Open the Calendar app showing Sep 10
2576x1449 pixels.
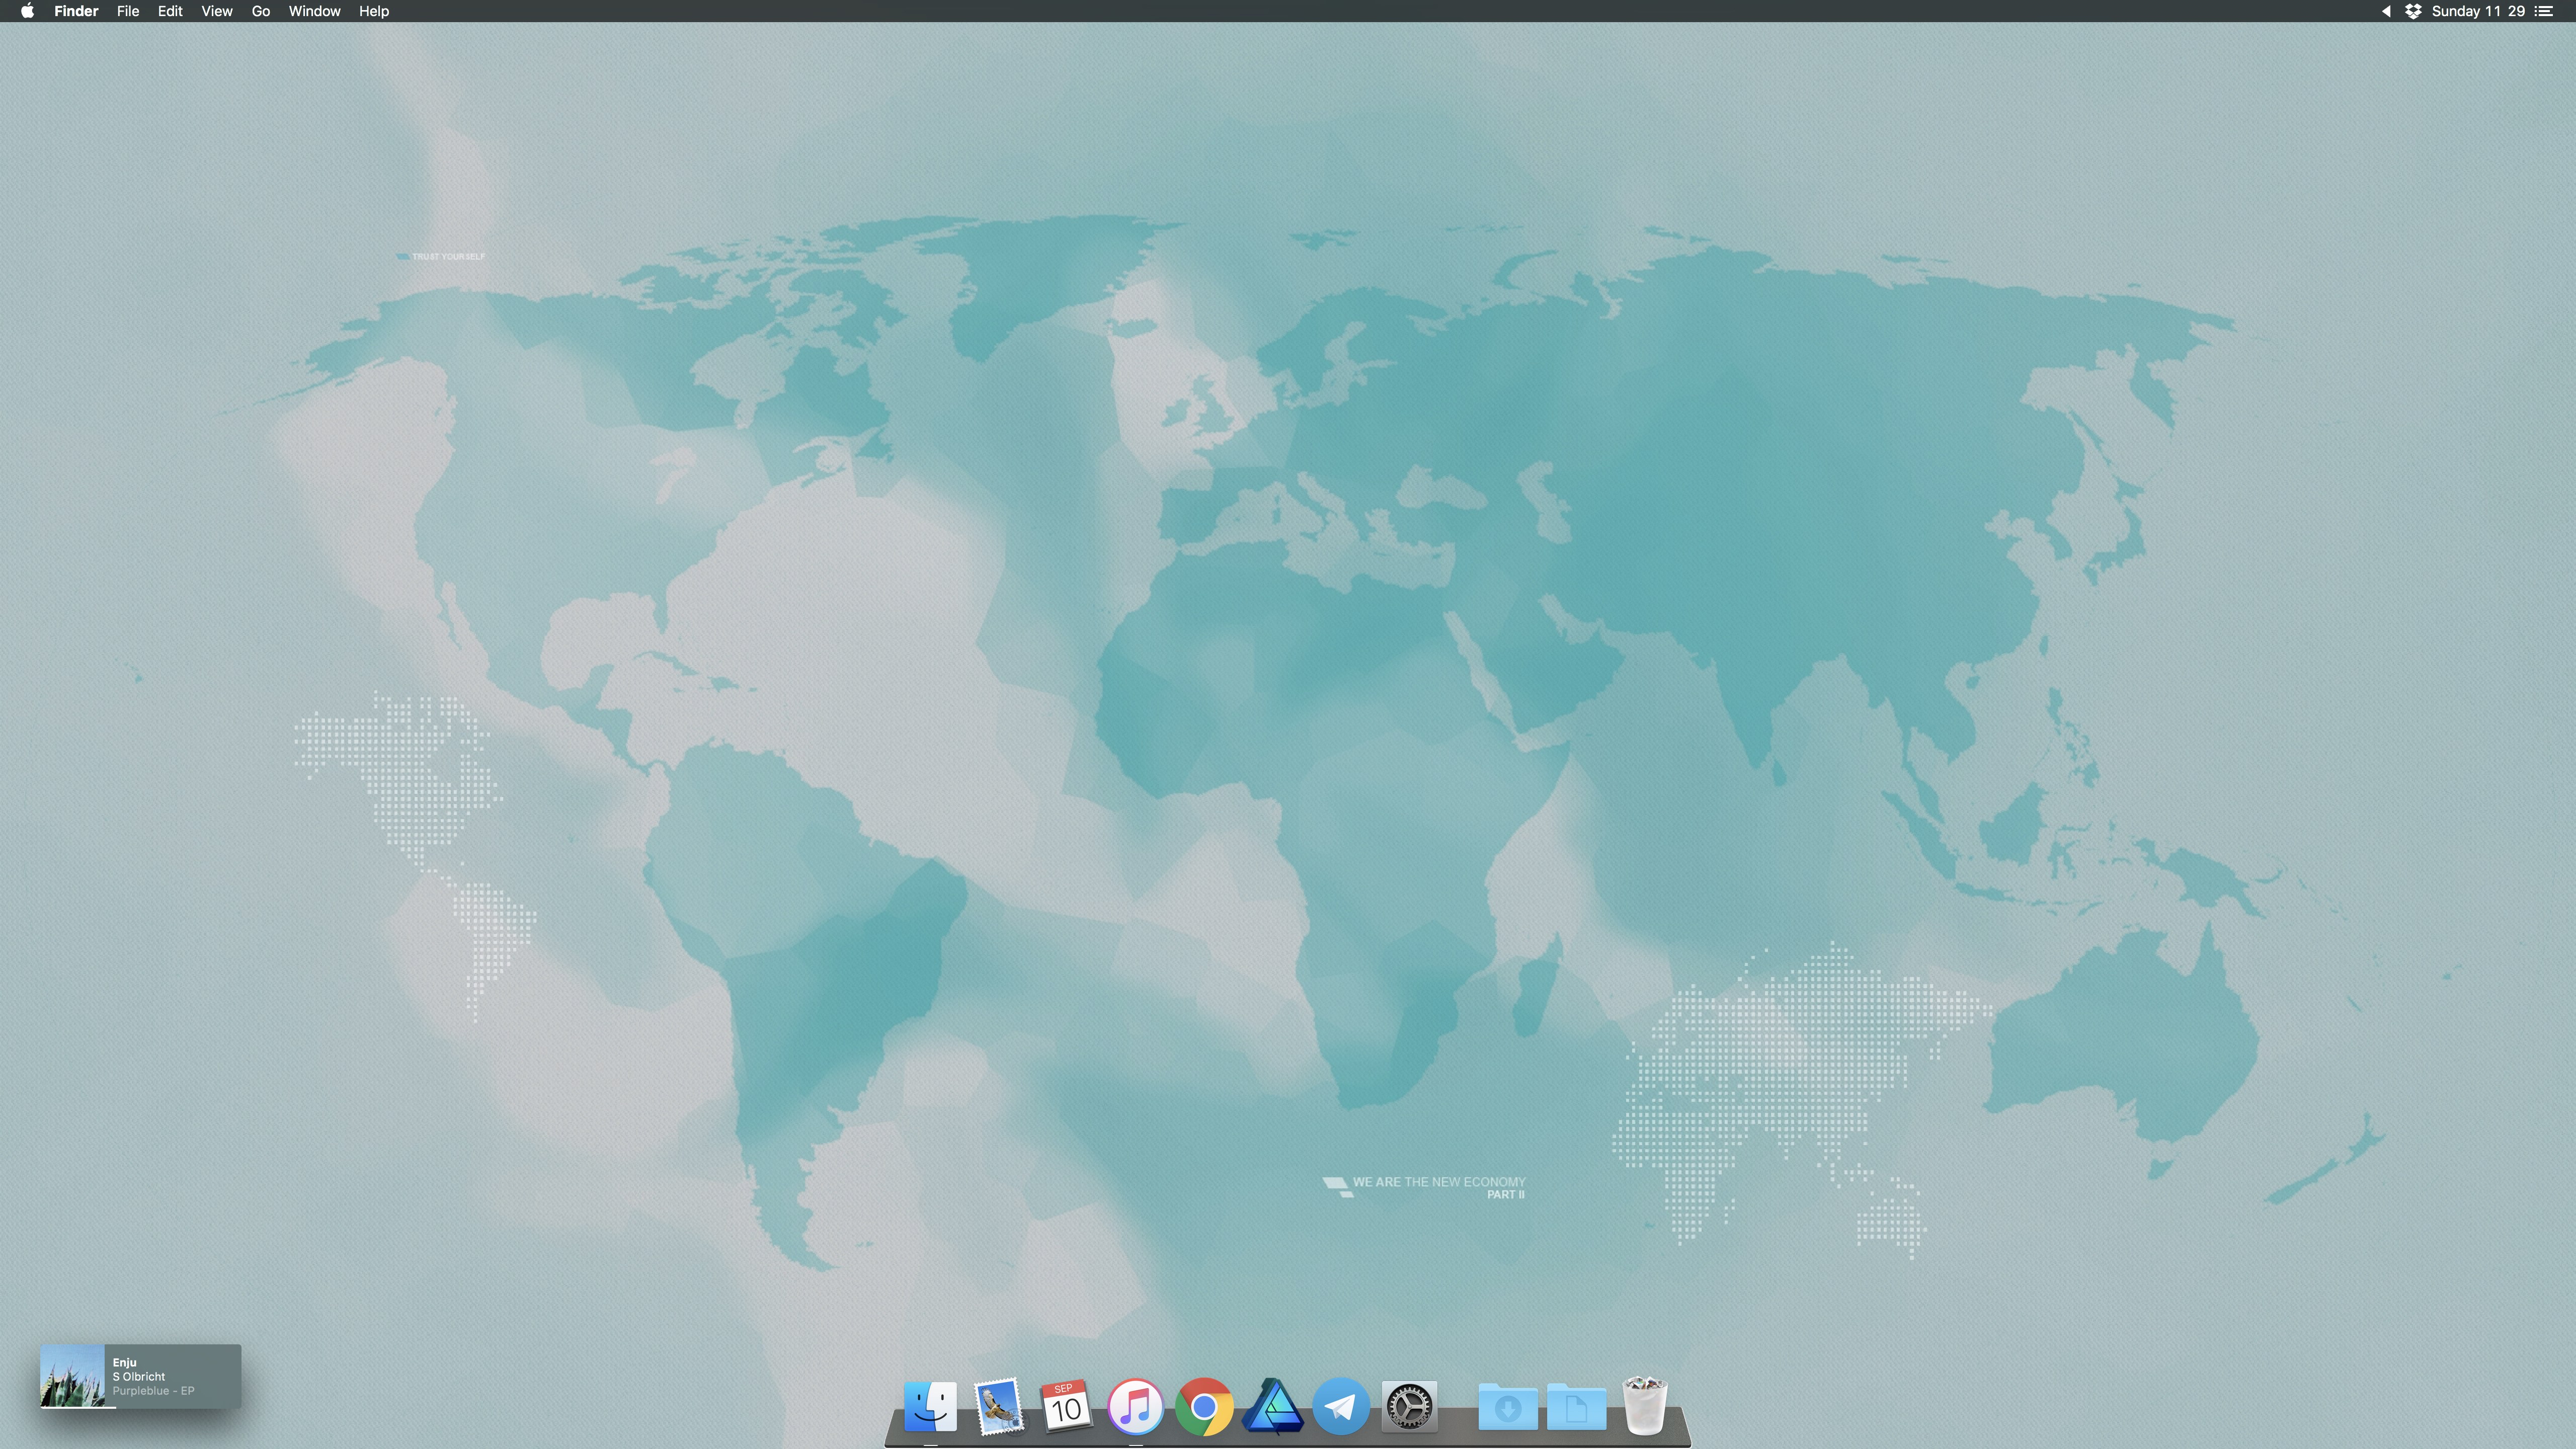[x=1066, y=1406]
